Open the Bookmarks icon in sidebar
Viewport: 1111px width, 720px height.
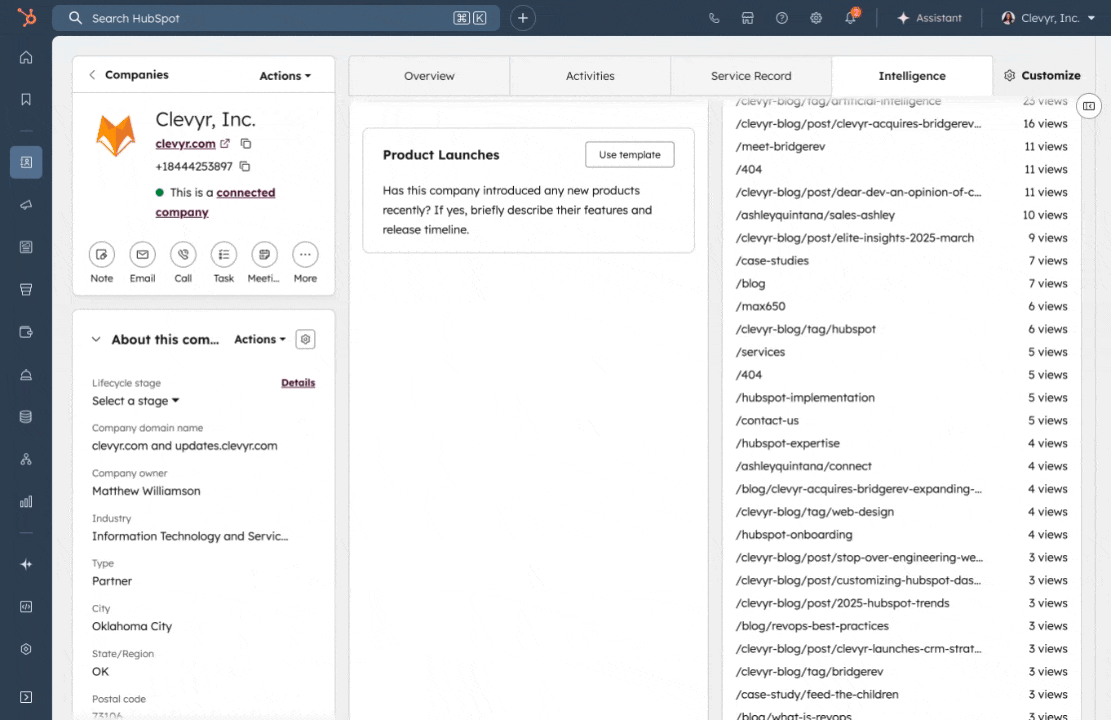[x=26, y=99]
